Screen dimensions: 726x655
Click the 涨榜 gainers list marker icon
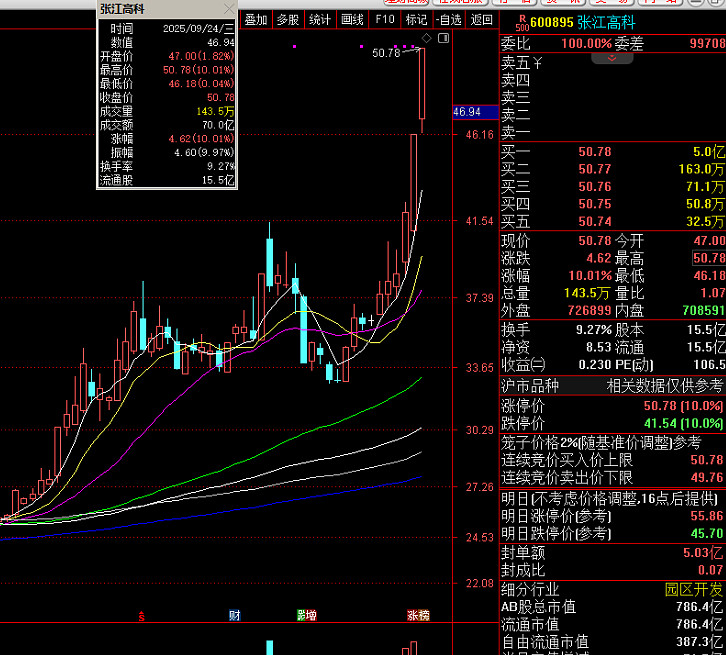coord(417,615)
